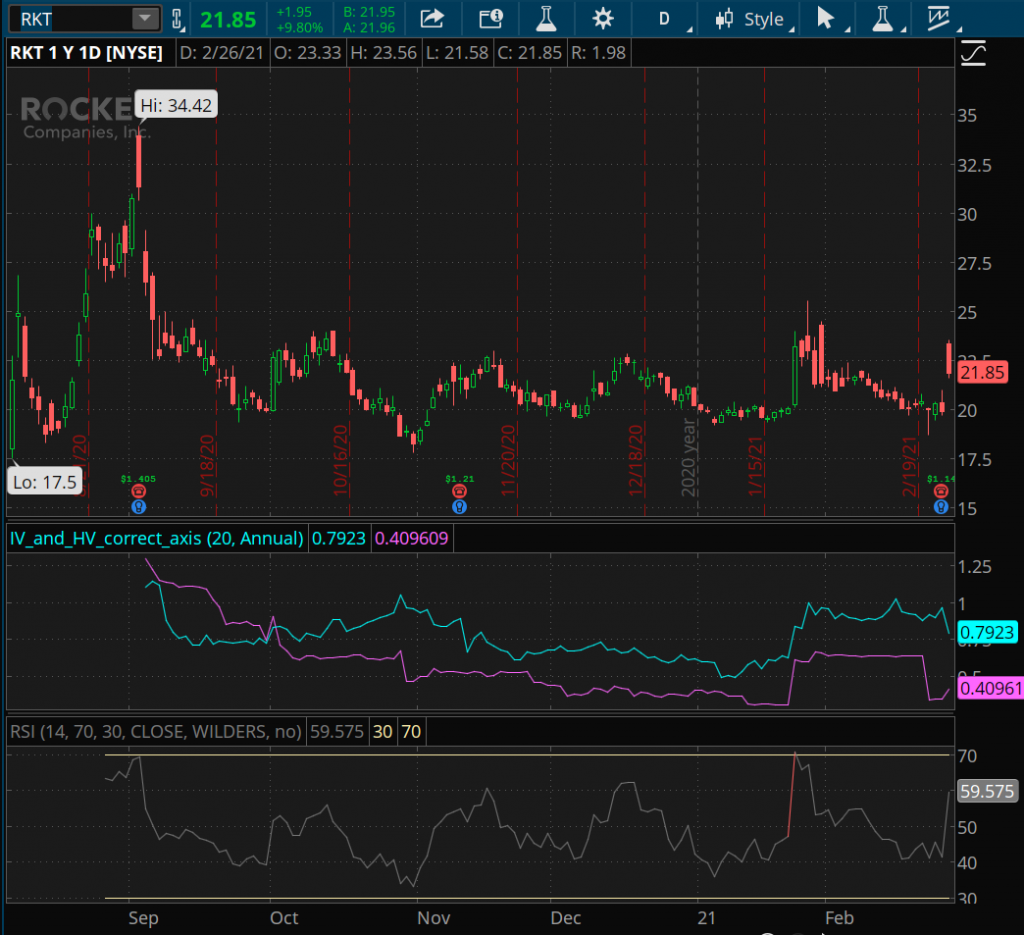Click the blue lightbulb icon in February
Viewport: 1024px width, 935px height.
941,507
